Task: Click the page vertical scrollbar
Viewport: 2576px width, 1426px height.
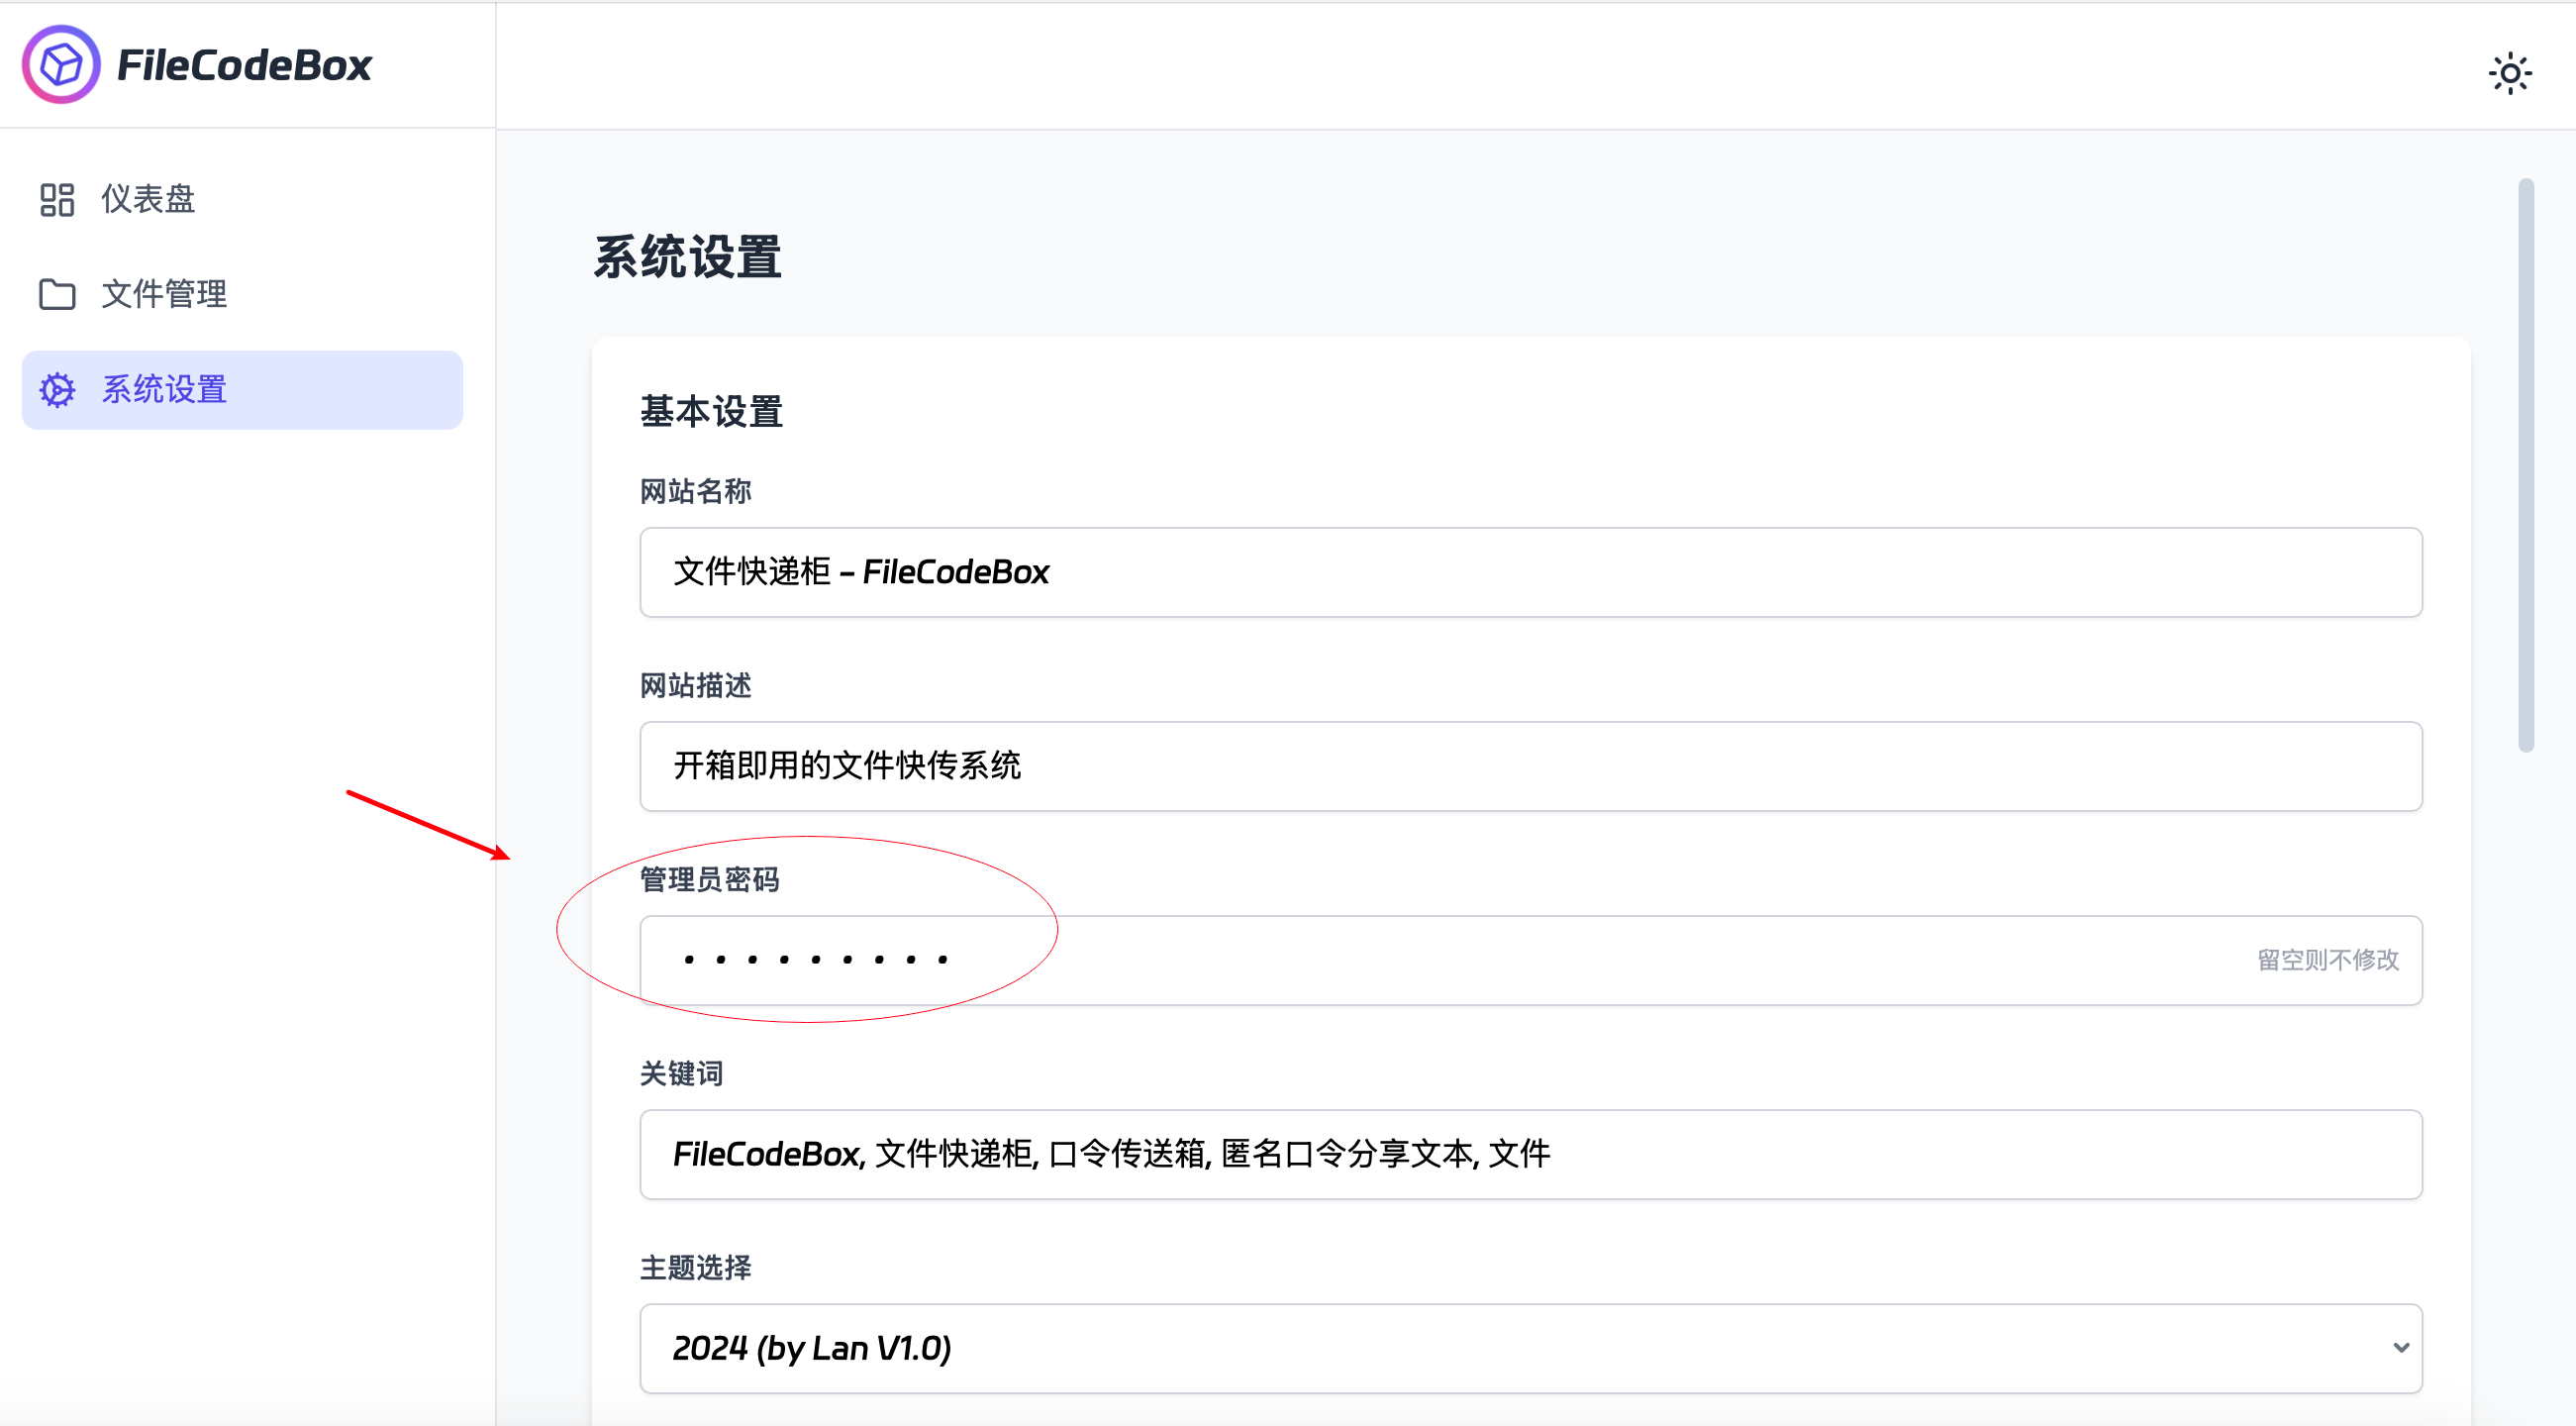Action: point(2525,465)
